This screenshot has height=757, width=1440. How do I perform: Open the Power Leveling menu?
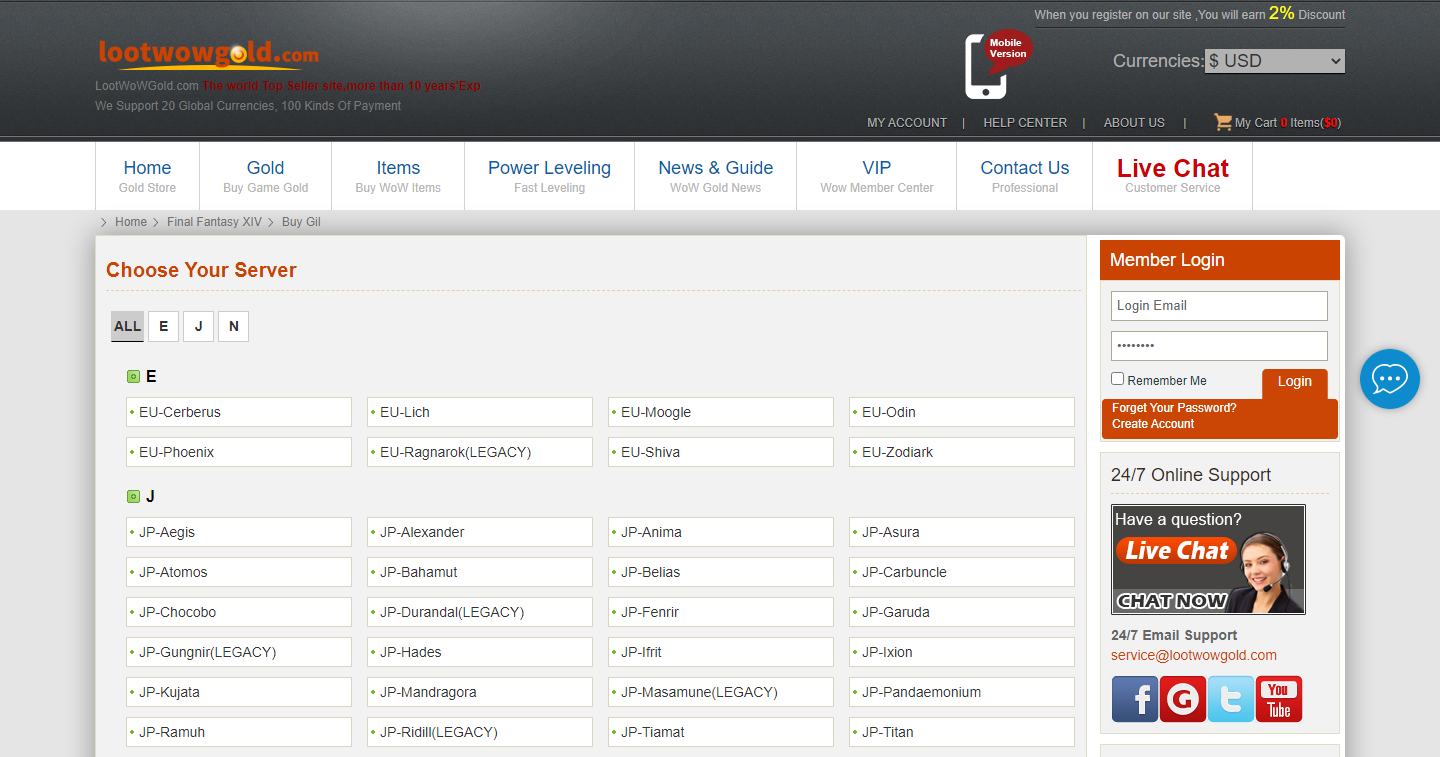(x=549, y=176)
